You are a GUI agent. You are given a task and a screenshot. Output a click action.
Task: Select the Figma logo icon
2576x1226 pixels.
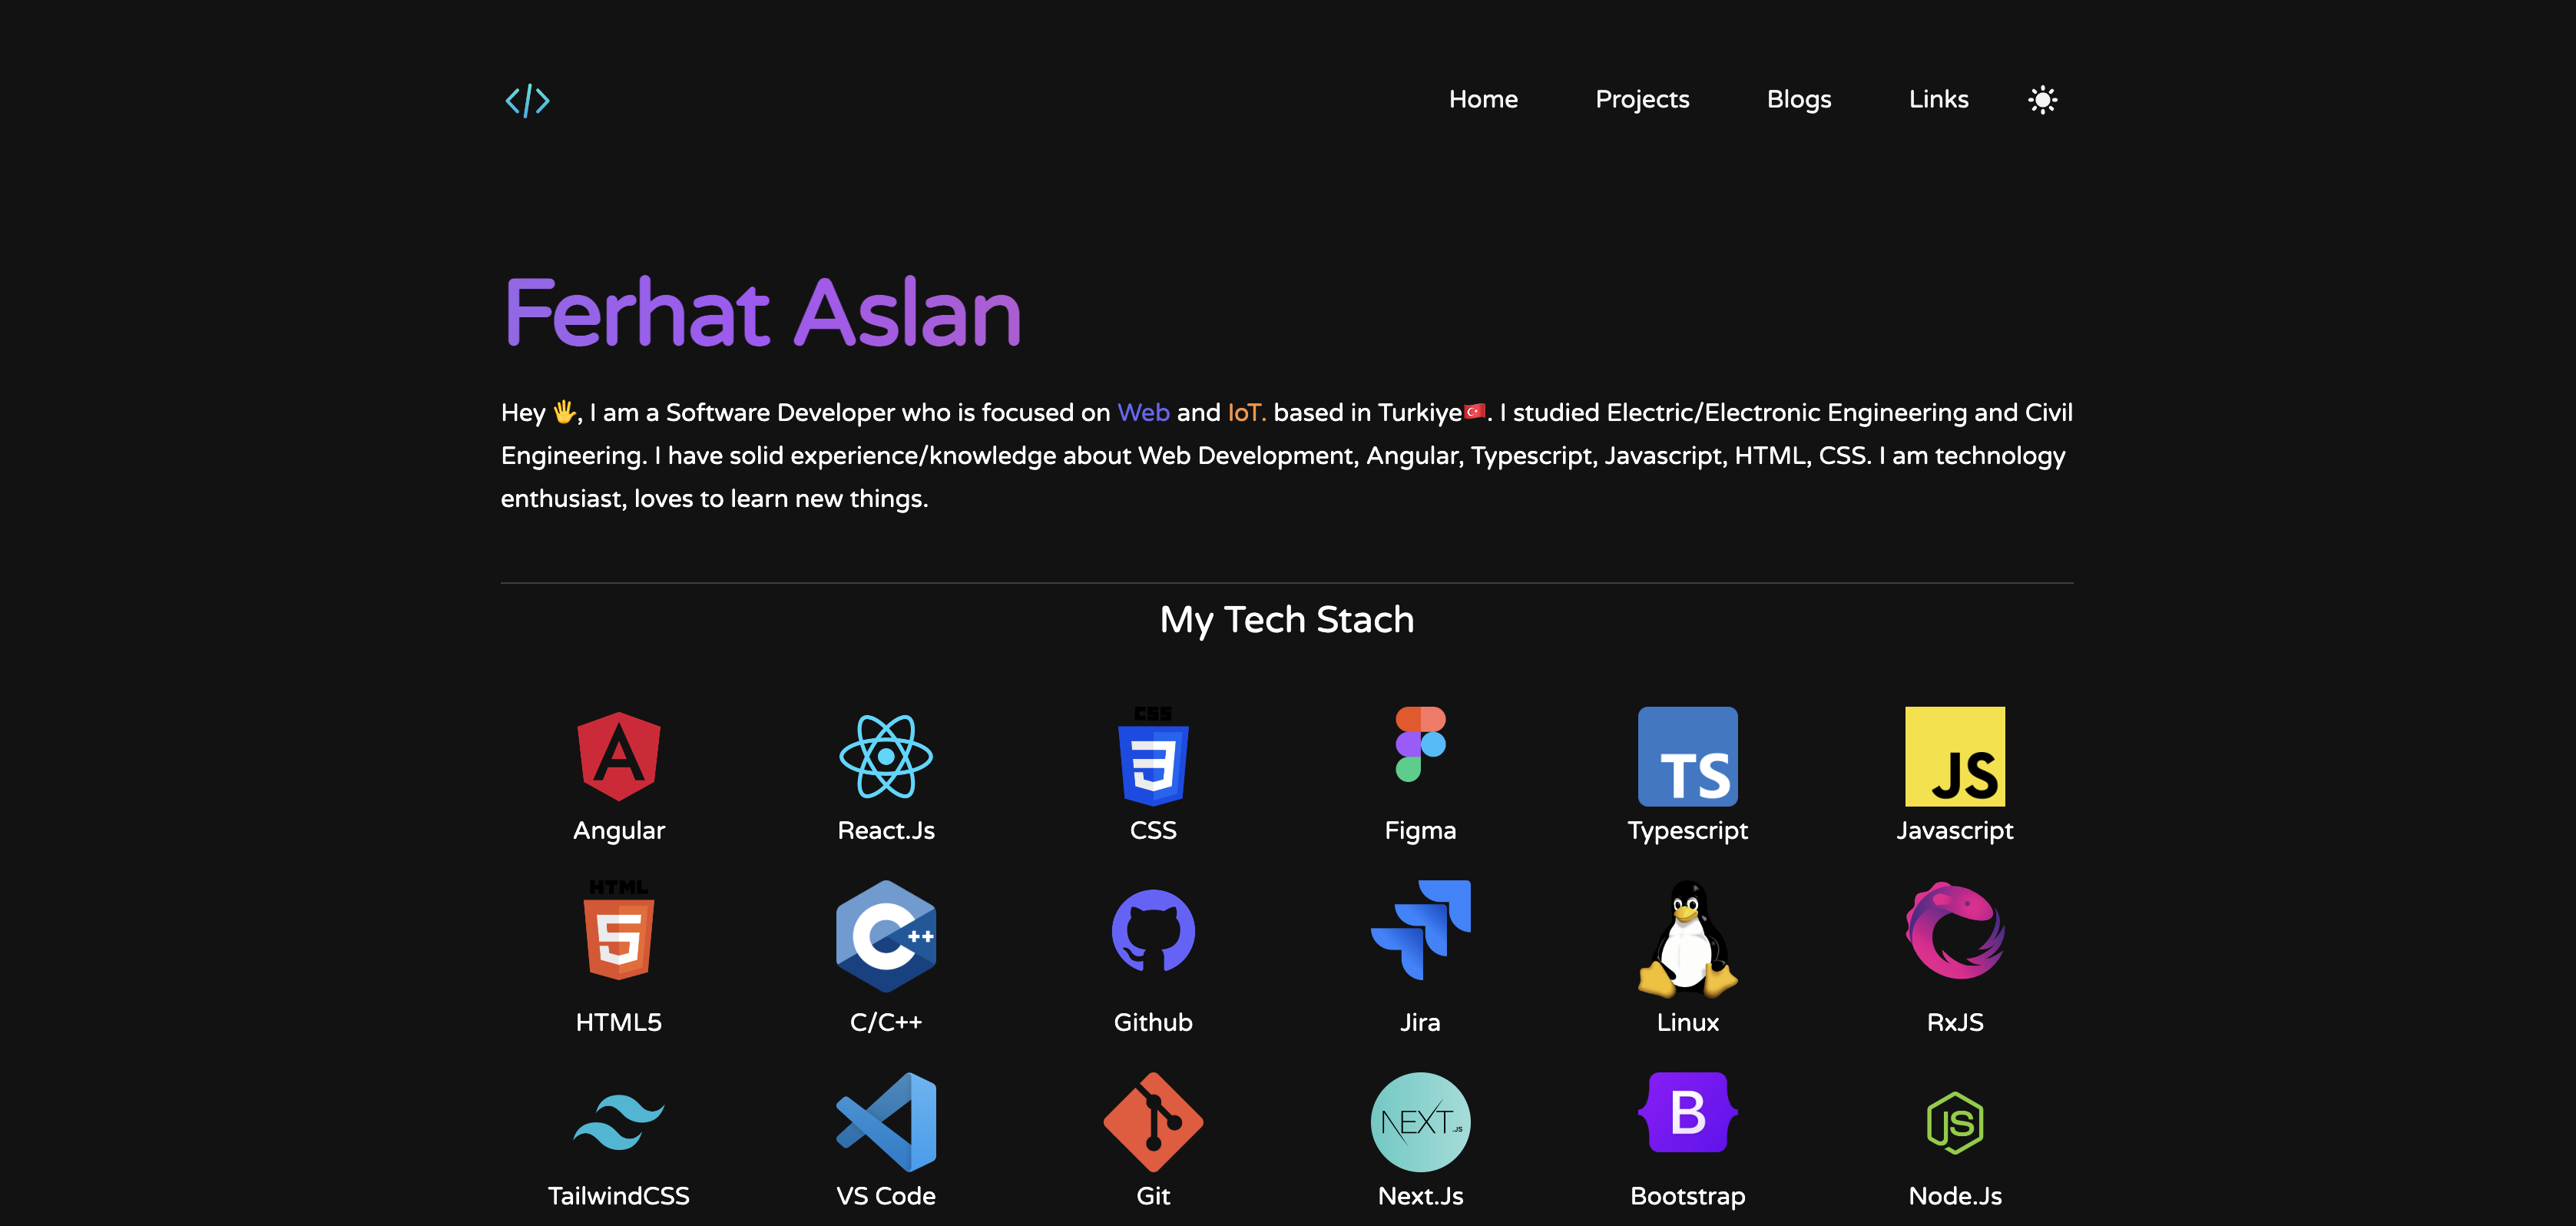[1420, 744]
